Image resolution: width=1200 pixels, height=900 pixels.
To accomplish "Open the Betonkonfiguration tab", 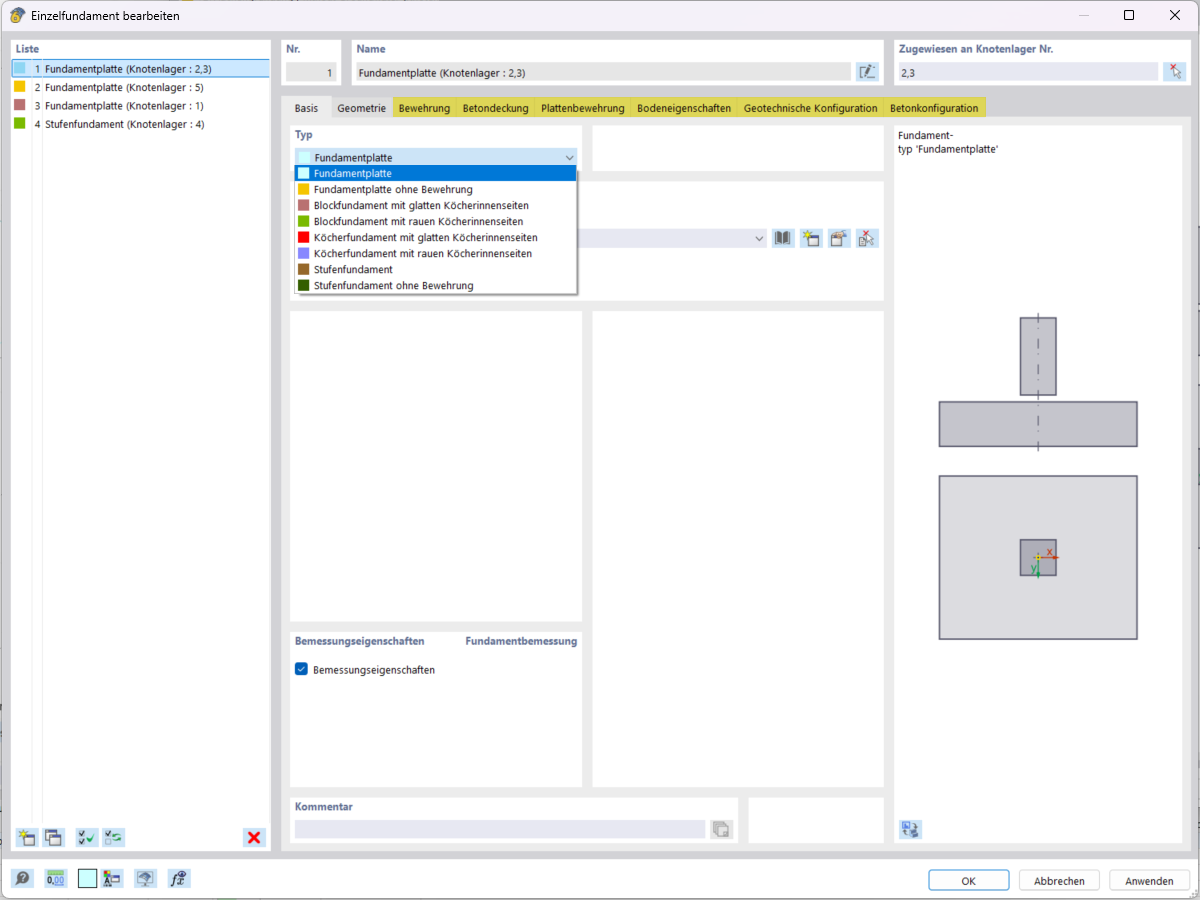I will 934,108.
